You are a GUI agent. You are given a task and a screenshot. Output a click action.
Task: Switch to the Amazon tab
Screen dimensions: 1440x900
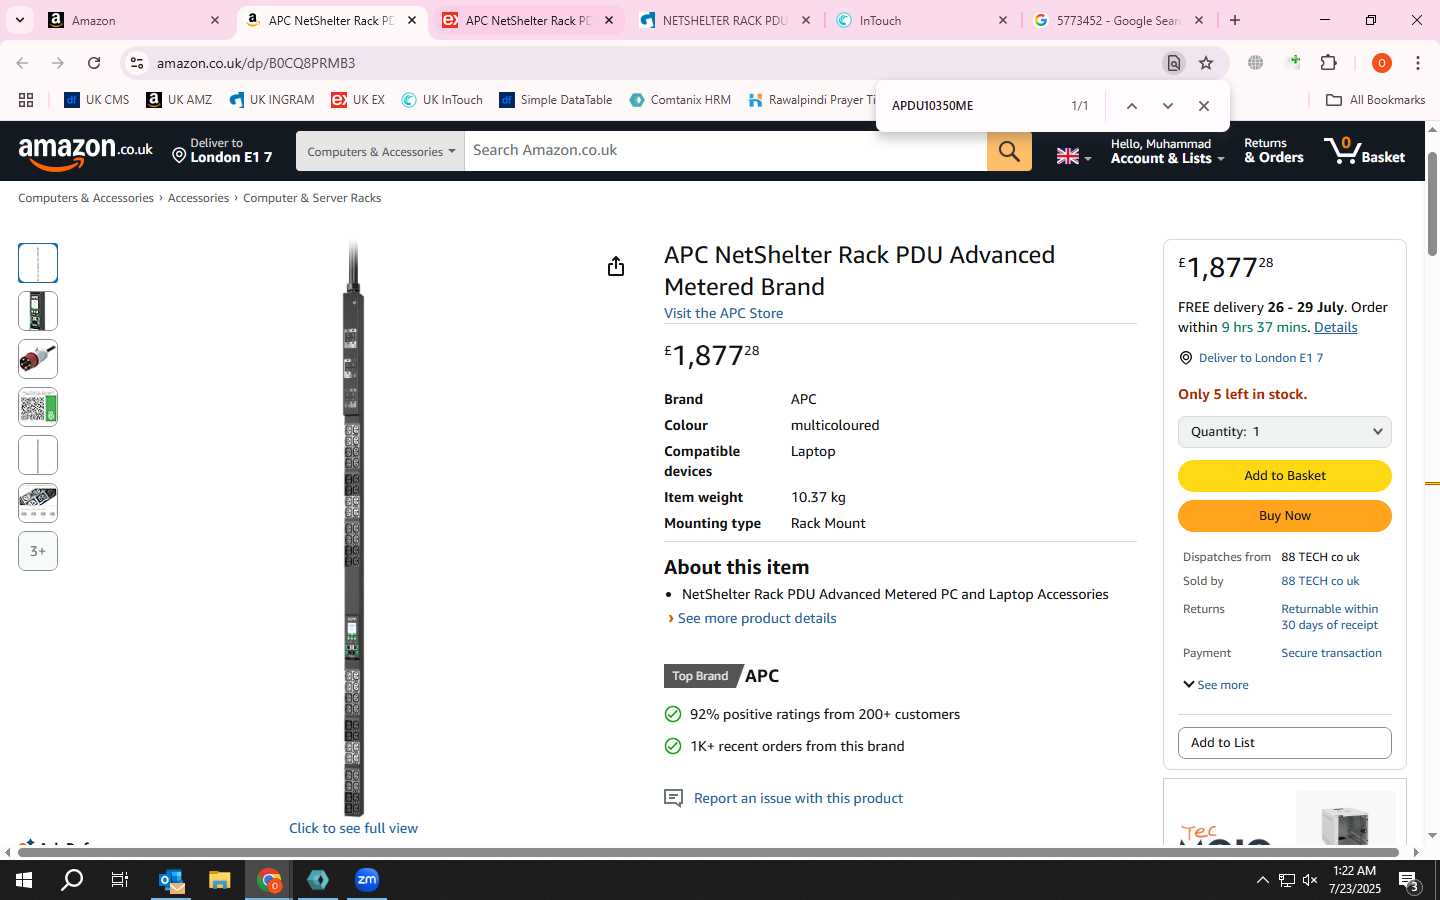coord(135,20)
